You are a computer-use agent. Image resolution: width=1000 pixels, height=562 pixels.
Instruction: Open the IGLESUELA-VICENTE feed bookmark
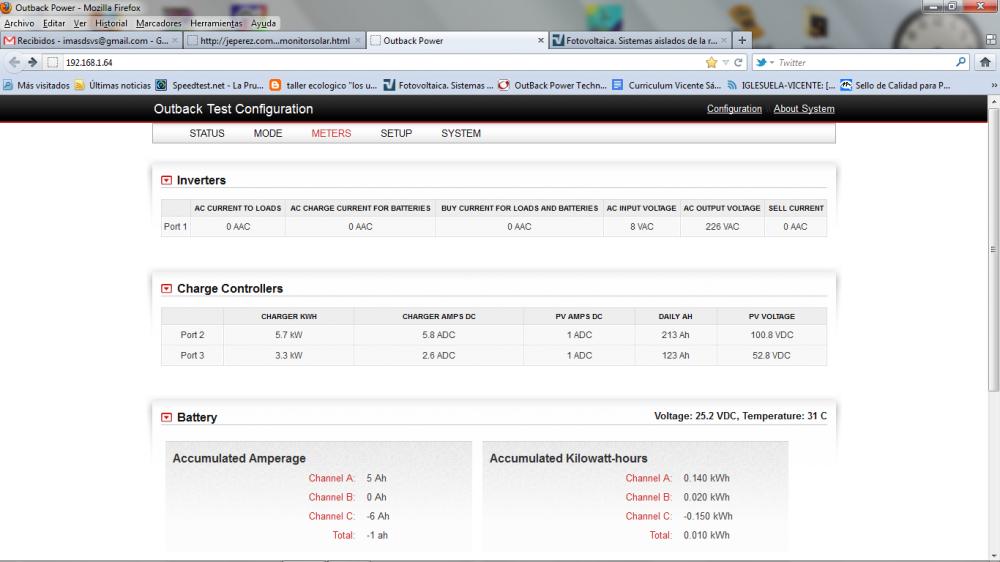point(781,85)
